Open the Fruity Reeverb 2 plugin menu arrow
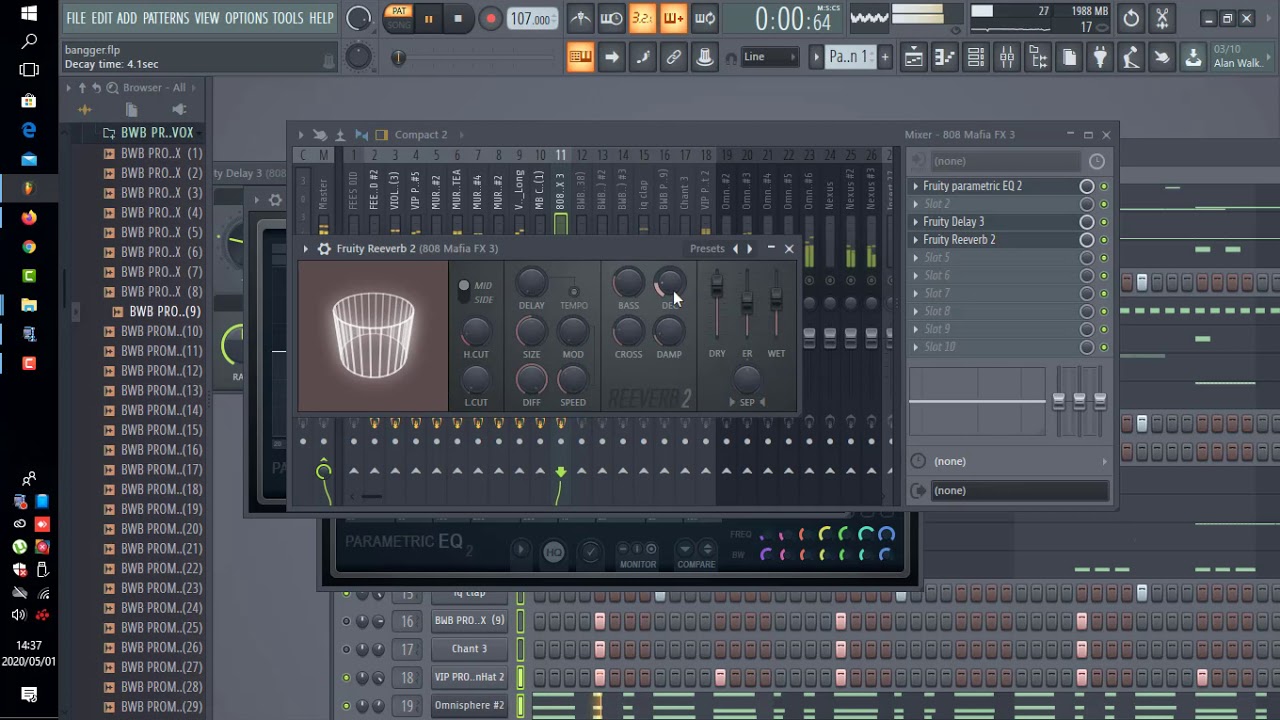 306,248
